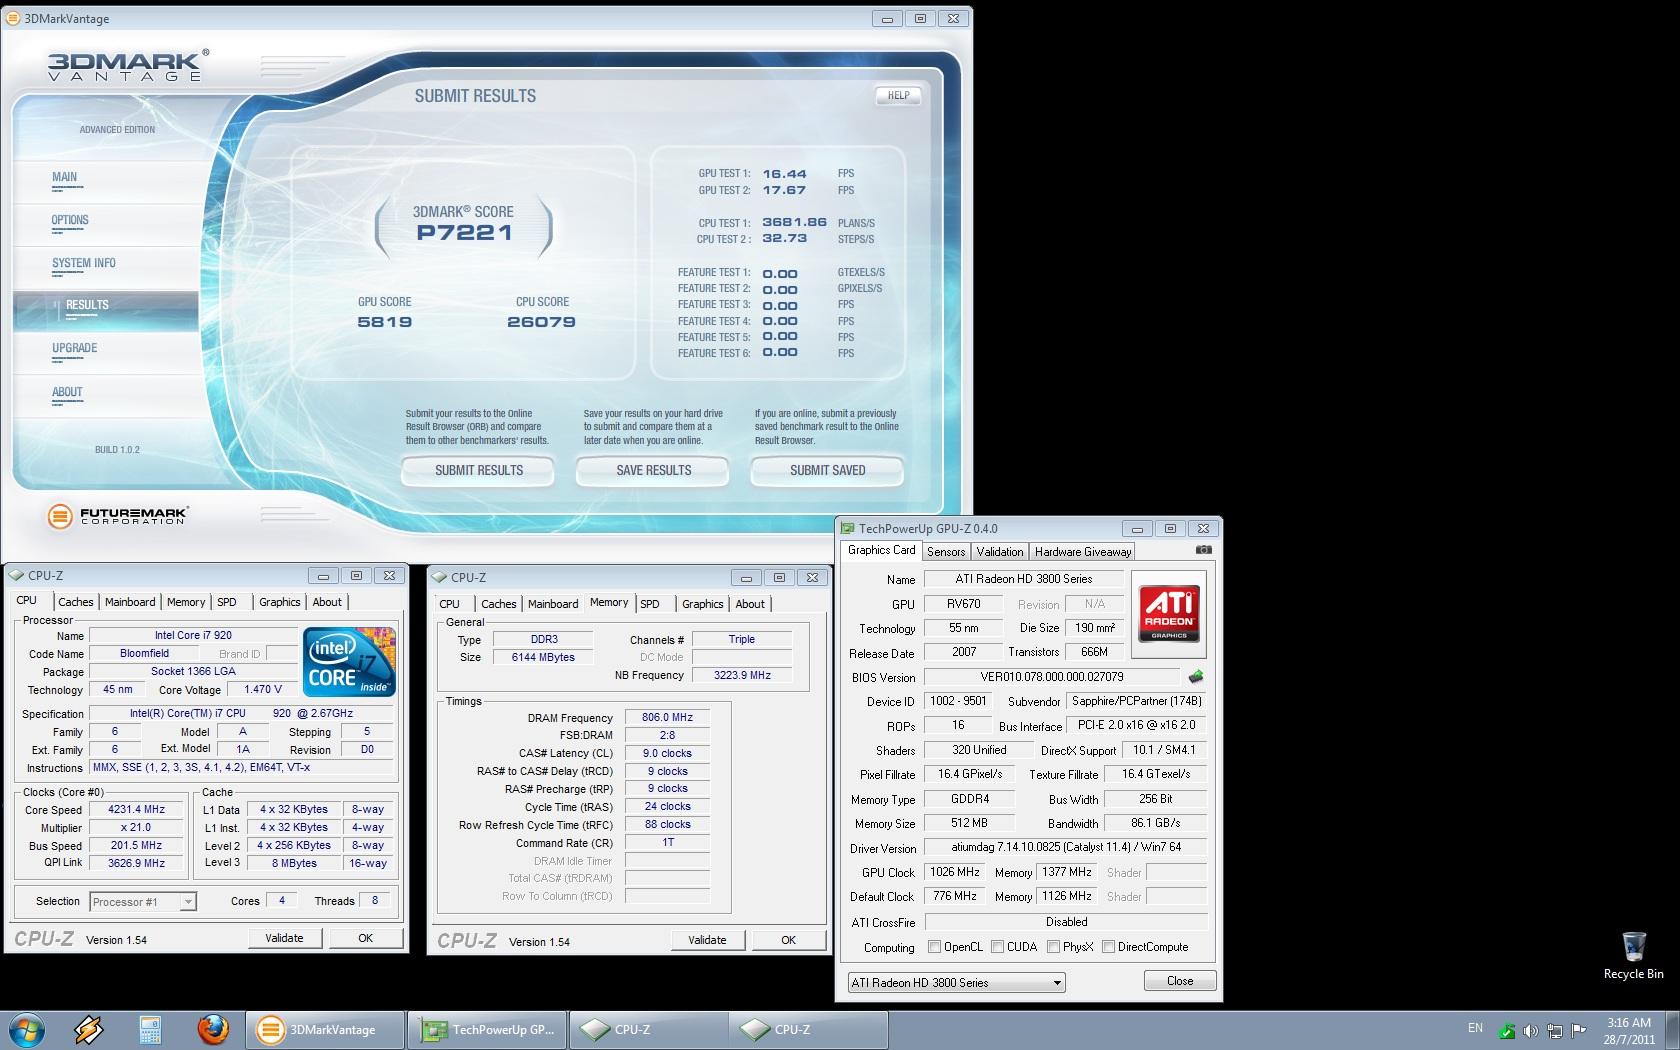Click Validate in Memory CPU-Z window
The width and height of the screenshot is (1680, 1050).
(707, 940)
